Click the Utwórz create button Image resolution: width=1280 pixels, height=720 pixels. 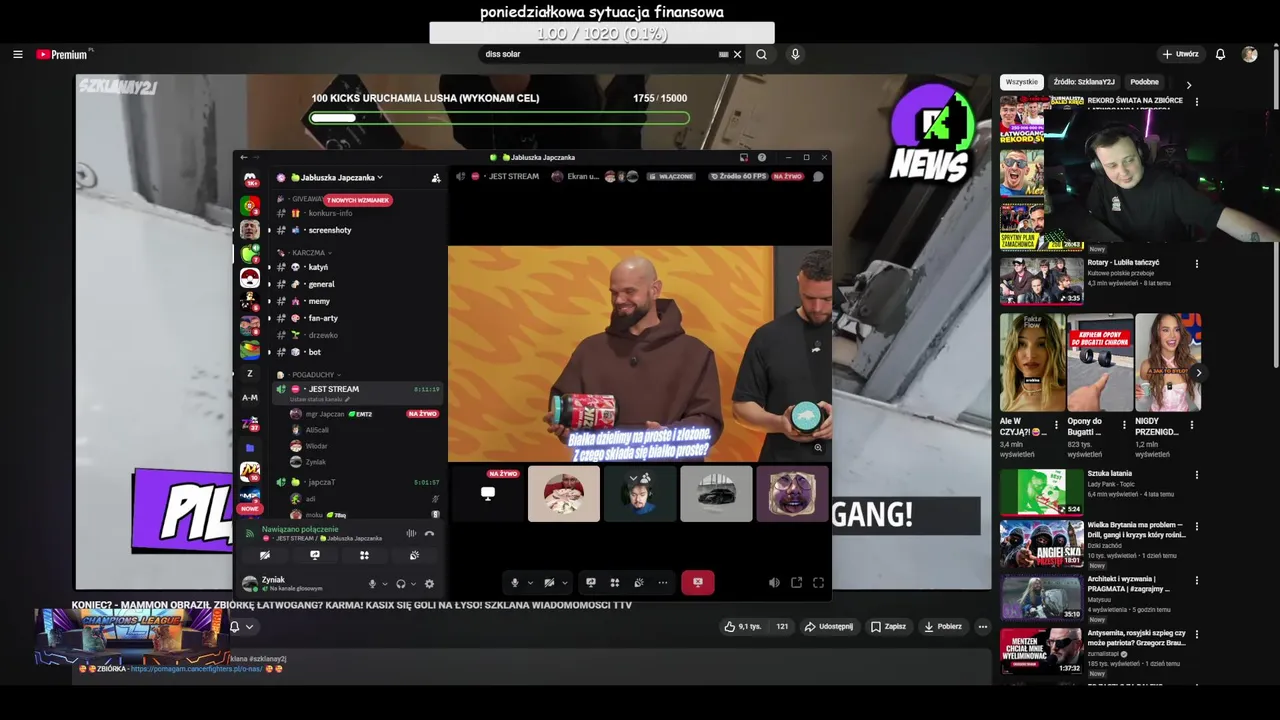1180,54
